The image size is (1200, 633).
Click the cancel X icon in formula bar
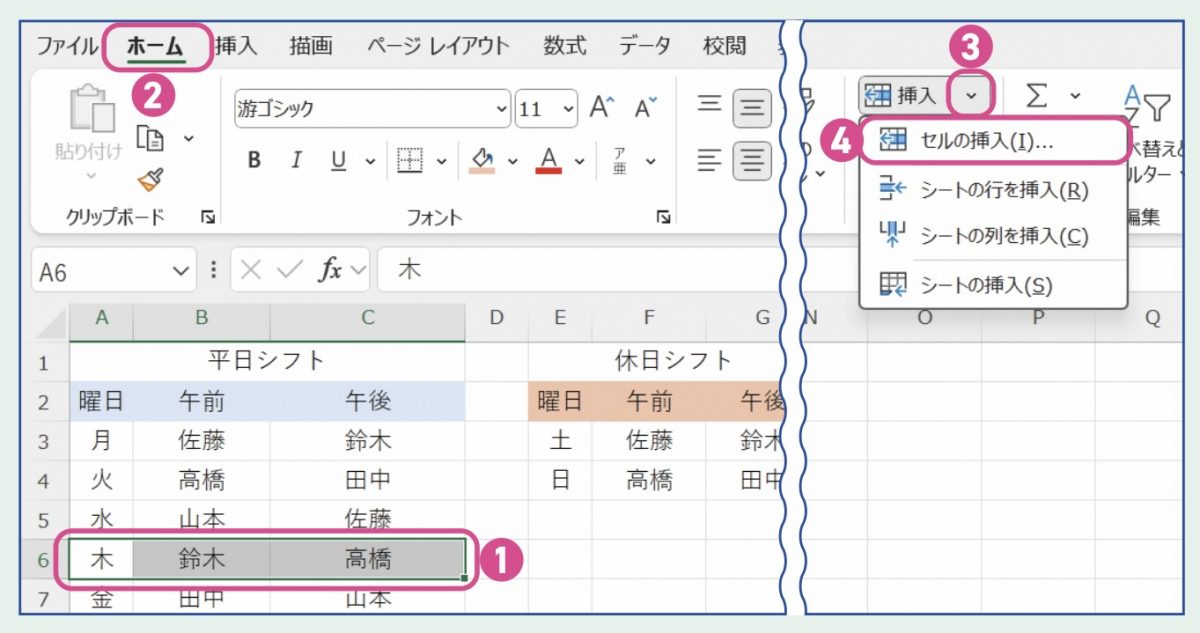pos(253,270)
